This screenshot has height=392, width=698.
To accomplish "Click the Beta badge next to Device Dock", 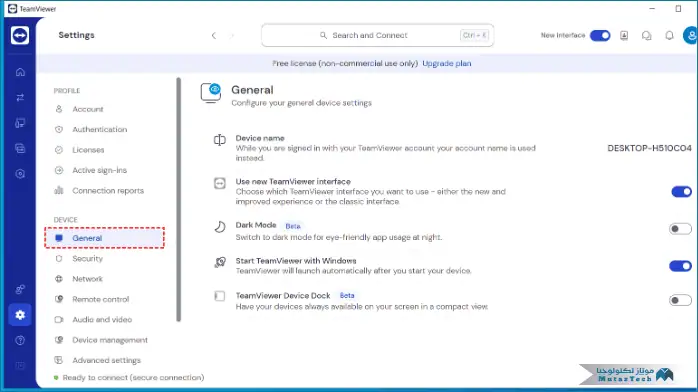I will [x=347, y=295].
